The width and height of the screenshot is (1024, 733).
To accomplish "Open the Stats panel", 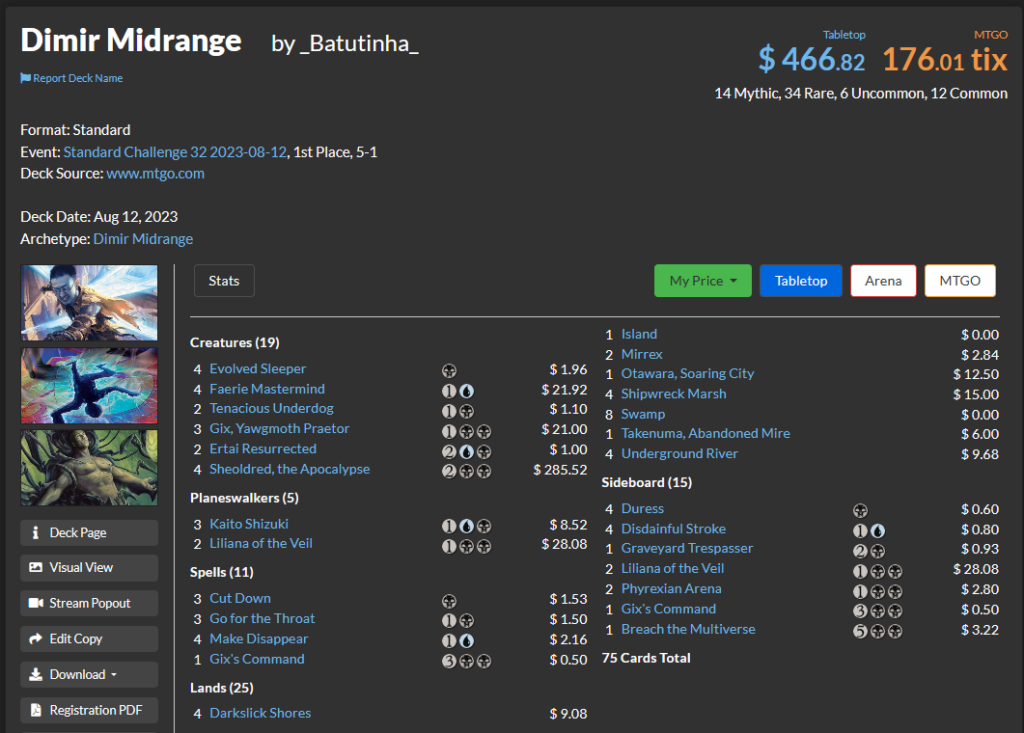I will tap(224, 281).
